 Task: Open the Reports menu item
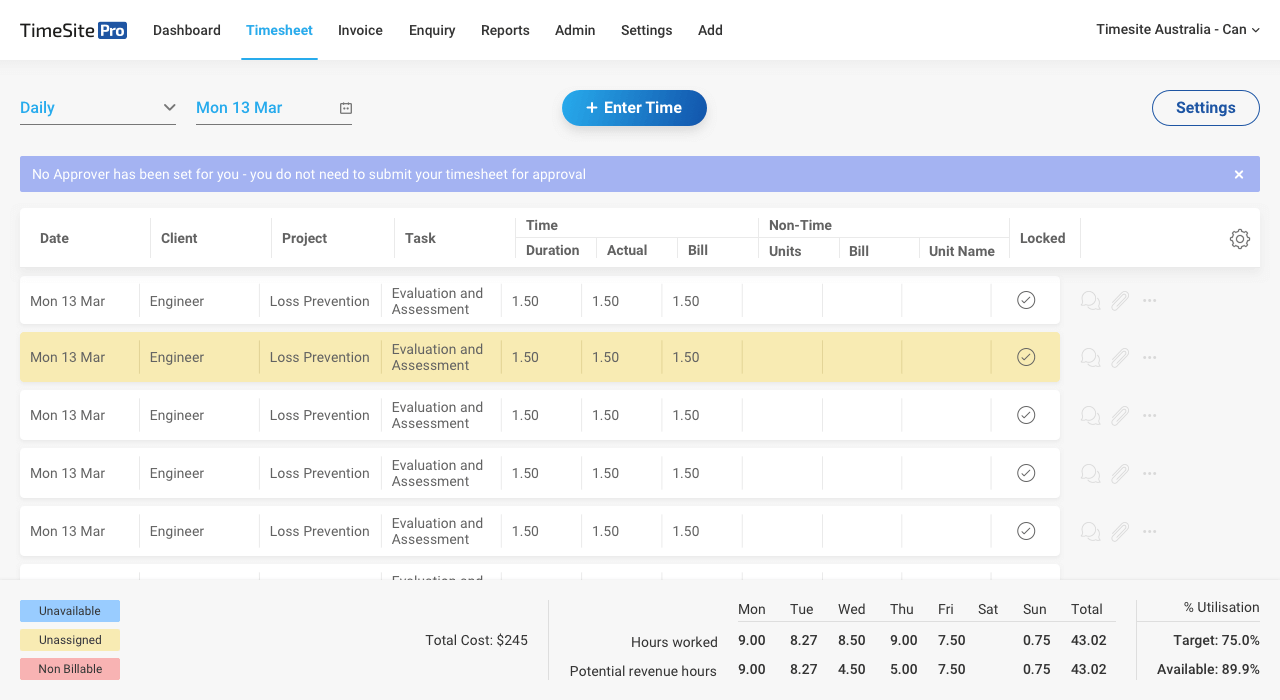[x=505, y=30]
